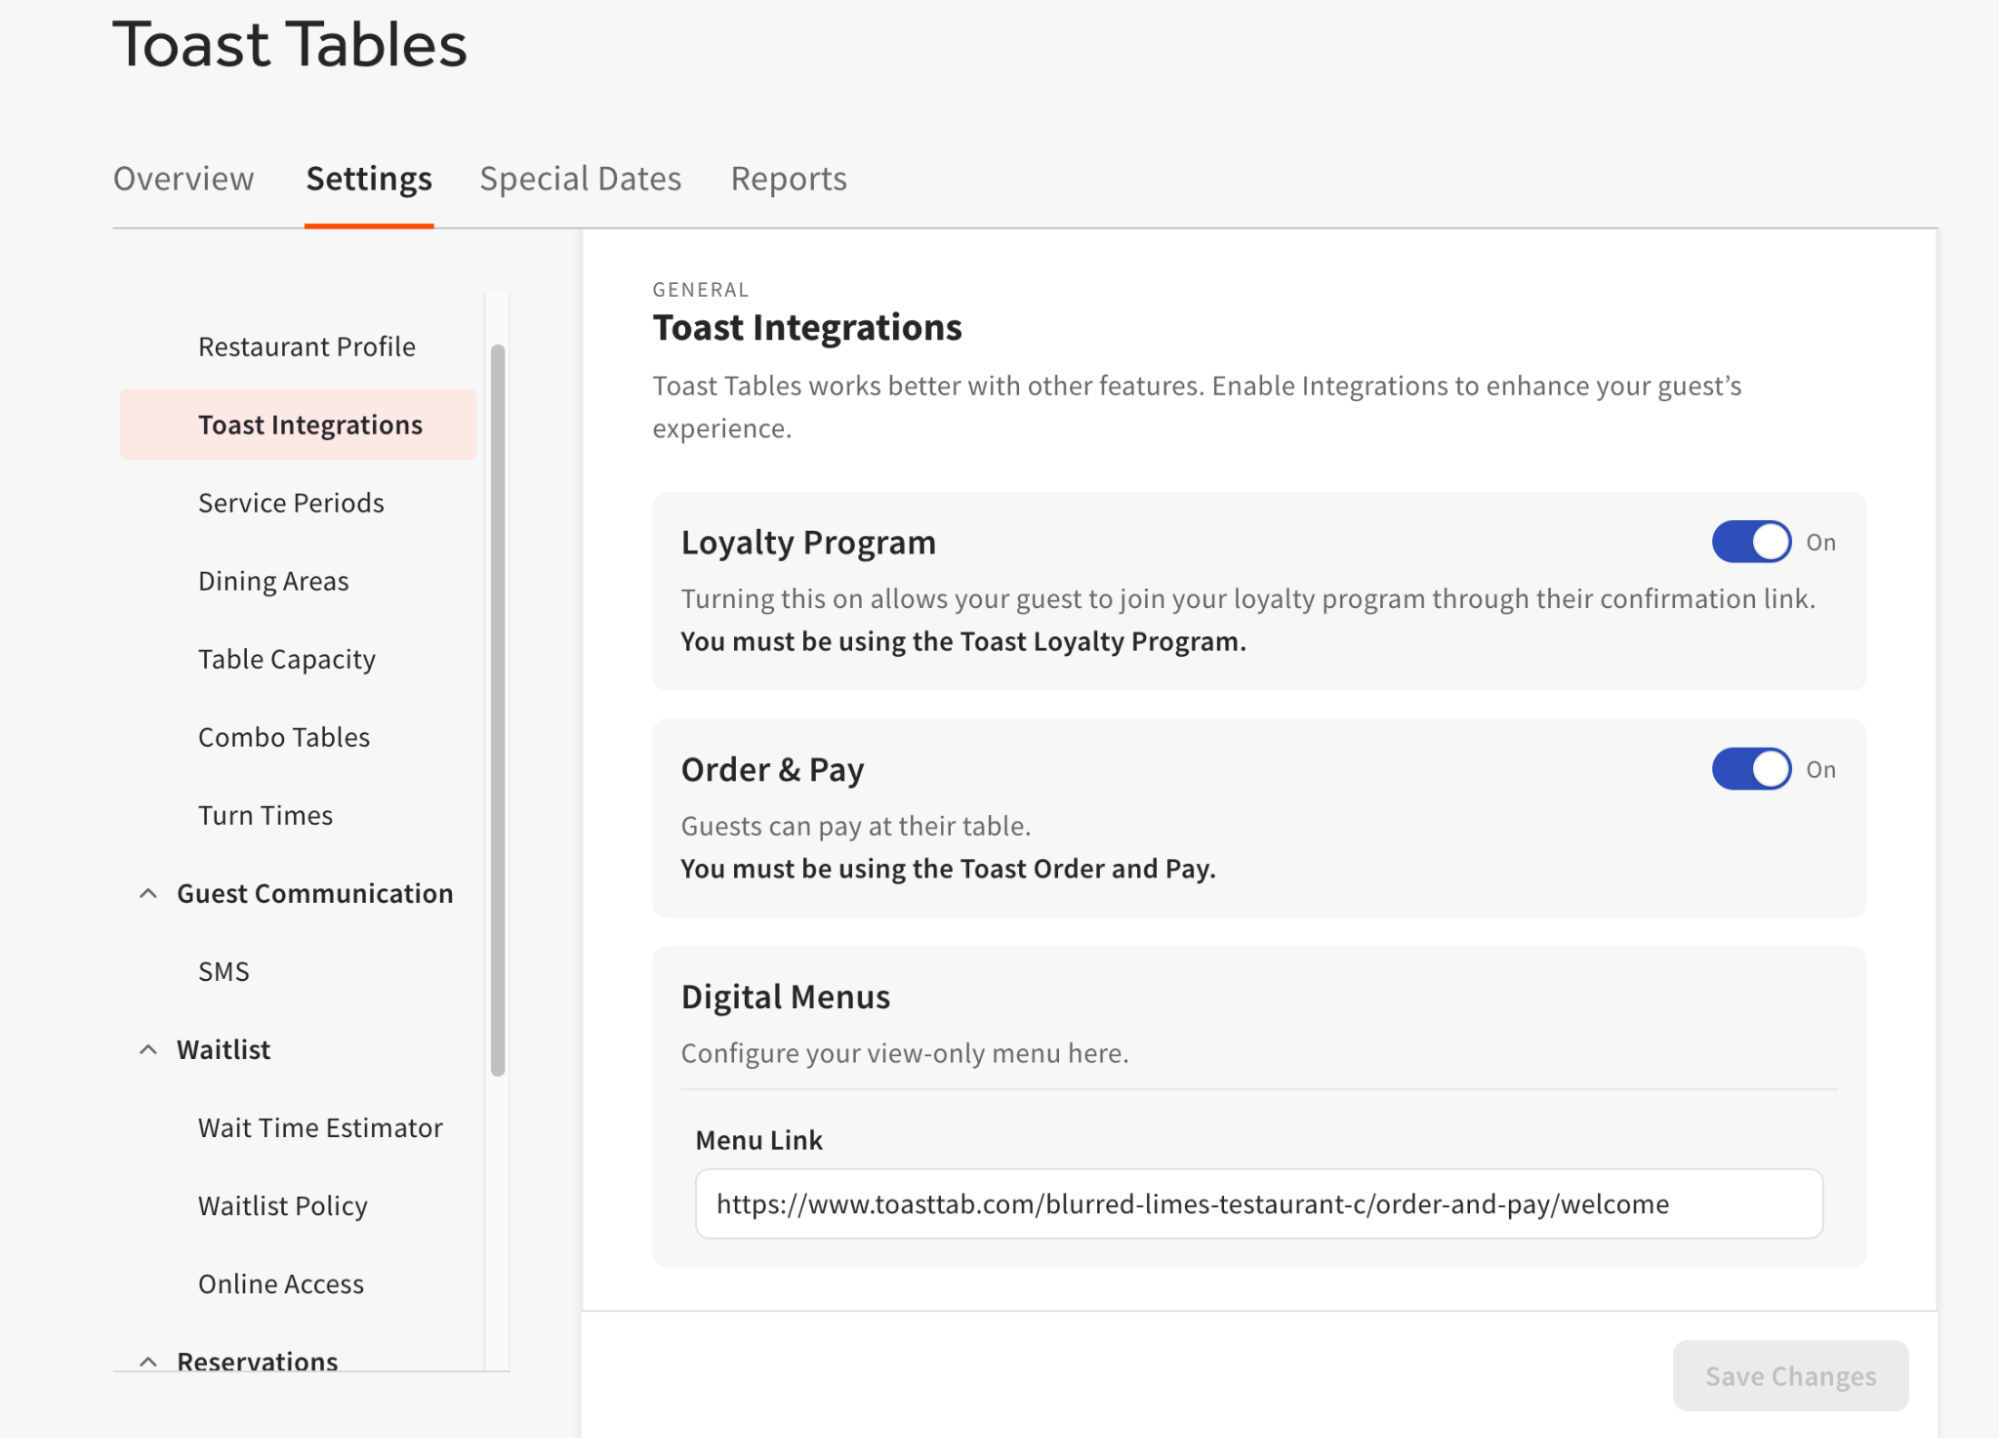Open Restaurant Profile settings
The image size is (1999, 1438).
coord(306,346)
